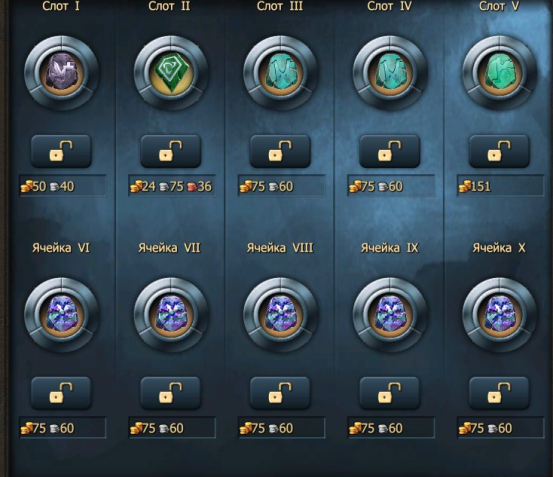The image size is (553, 477).
Task: Choose the crystal rune in Ячейка X
Action: pyautogui.click(x=499, y=315)
